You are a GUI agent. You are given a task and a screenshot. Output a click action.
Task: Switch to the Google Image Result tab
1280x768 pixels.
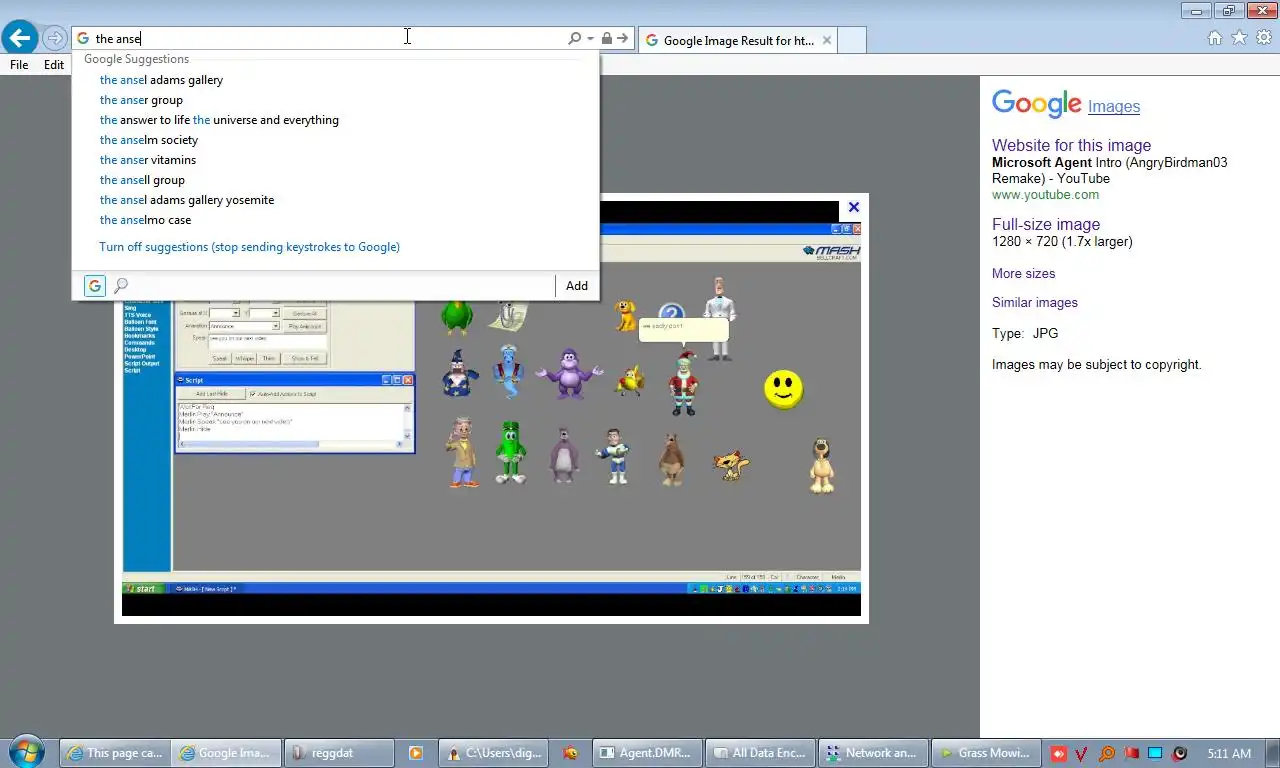[737, 41]
